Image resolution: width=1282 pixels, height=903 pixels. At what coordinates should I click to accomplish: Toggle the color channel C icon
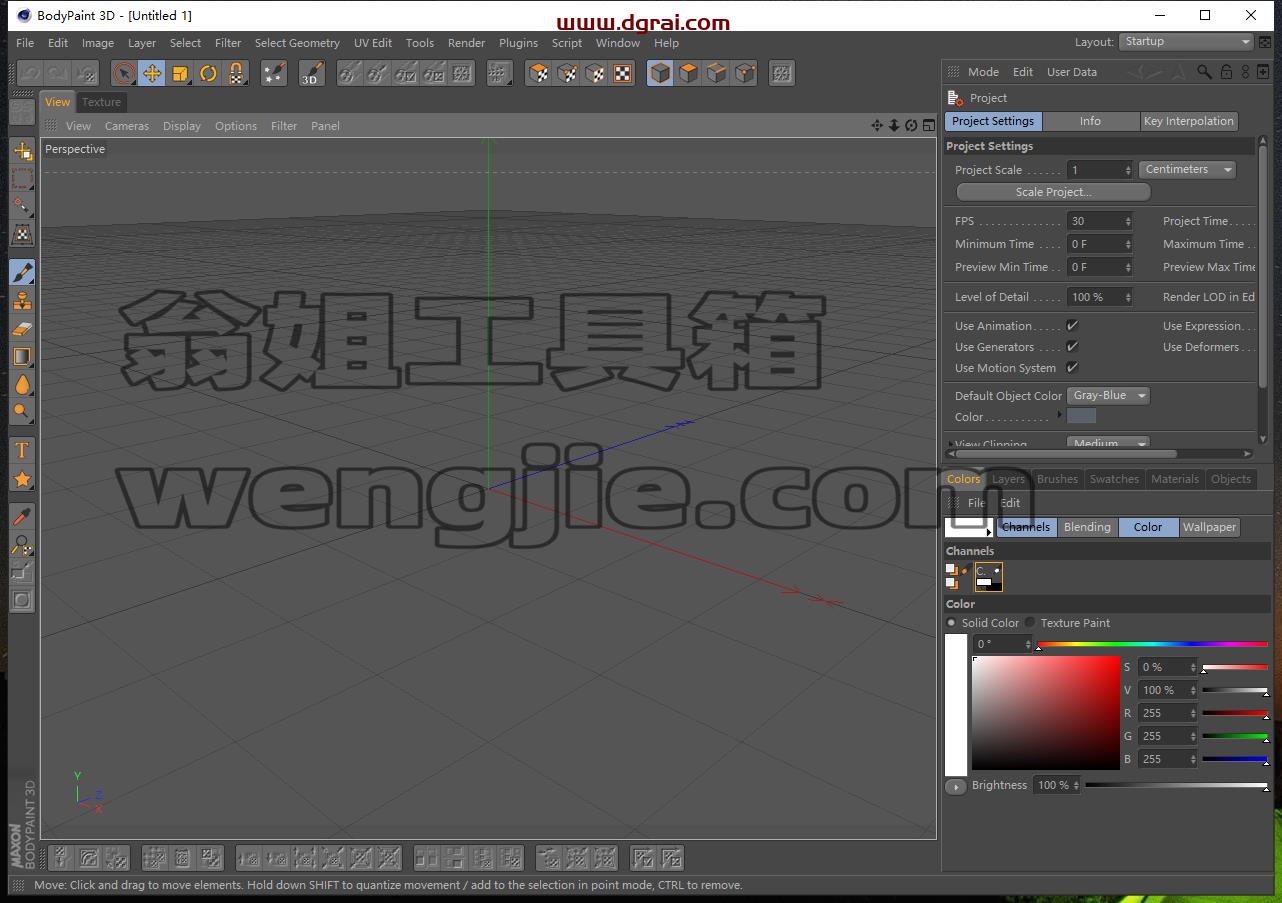coord(988,577)
